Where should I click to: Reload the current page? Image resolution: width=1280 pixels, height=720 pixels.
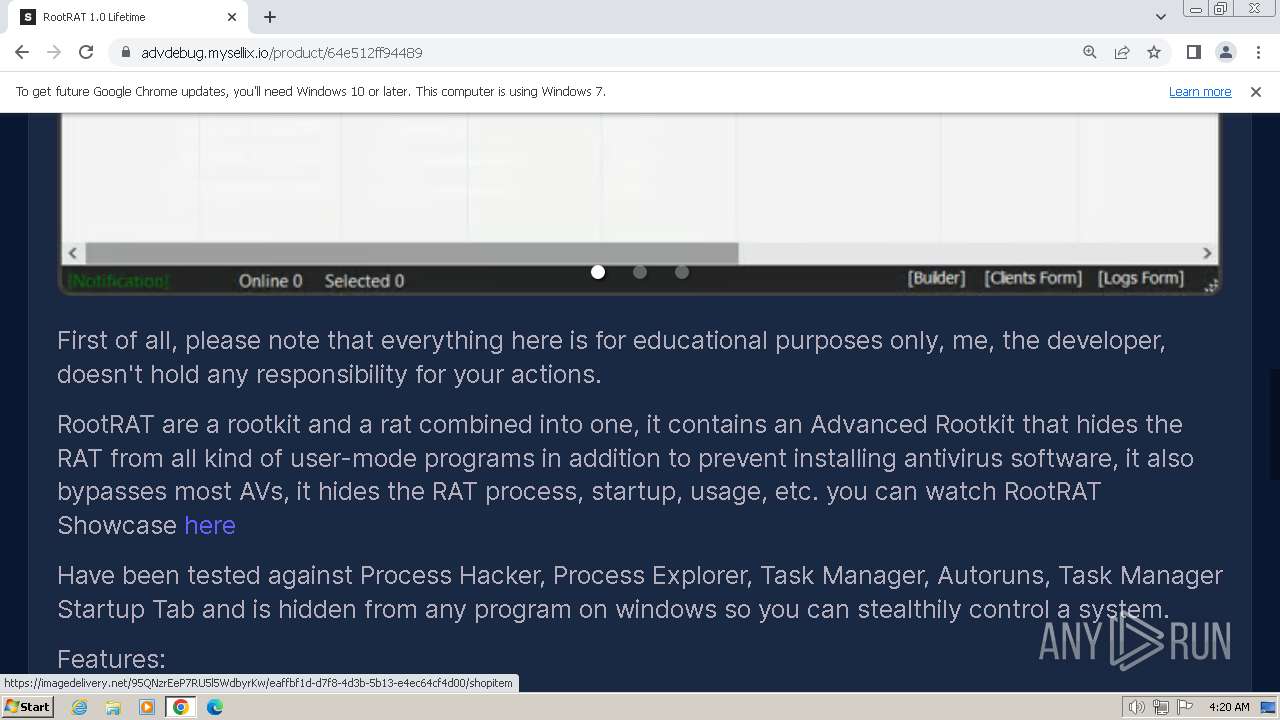coord(86,52)
